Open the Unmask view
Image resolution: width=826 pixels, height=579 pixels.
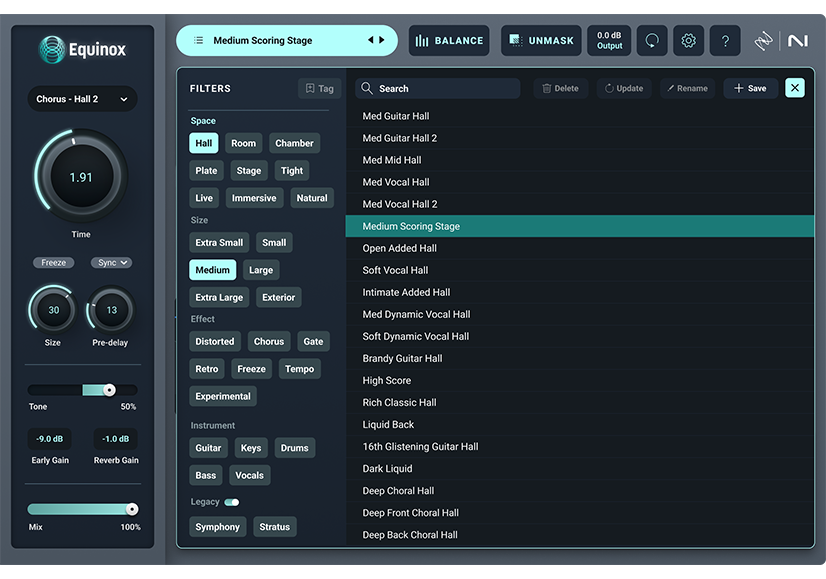pos(541,41)
